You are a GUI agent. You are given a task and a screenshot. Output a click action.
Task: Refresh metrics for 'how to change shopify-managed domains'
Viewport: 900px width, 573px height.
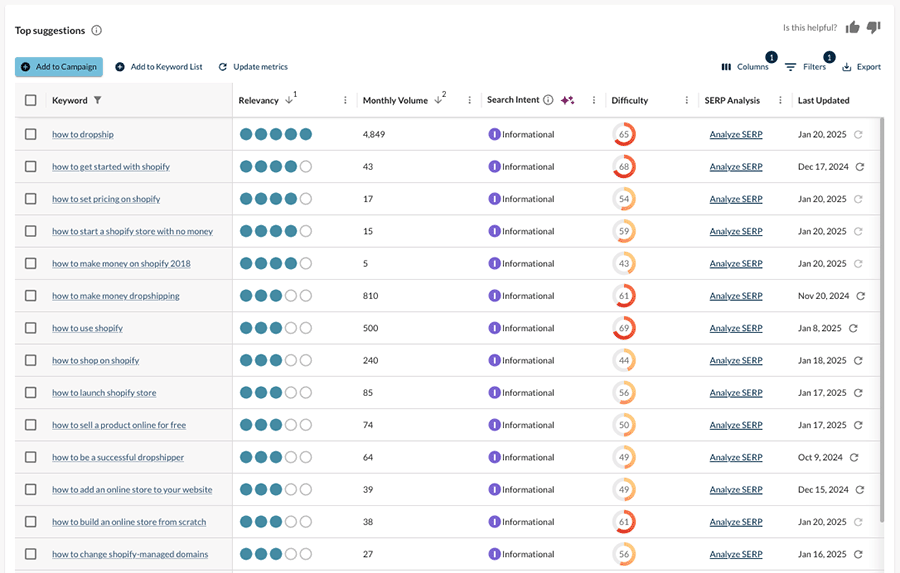[x=858, y=554]
